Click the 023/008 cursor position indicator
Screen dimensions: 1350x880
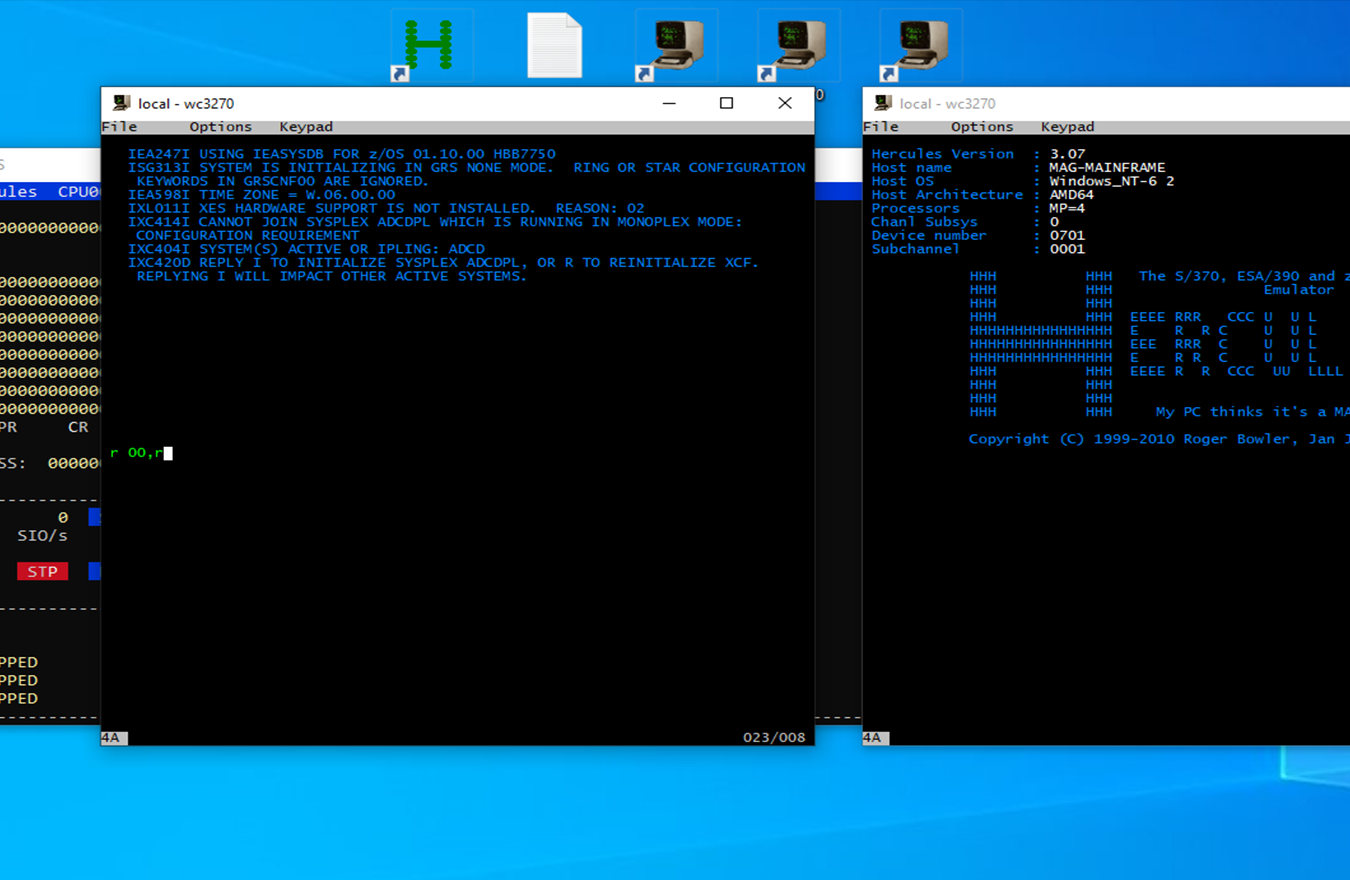[x=773, y=738]
